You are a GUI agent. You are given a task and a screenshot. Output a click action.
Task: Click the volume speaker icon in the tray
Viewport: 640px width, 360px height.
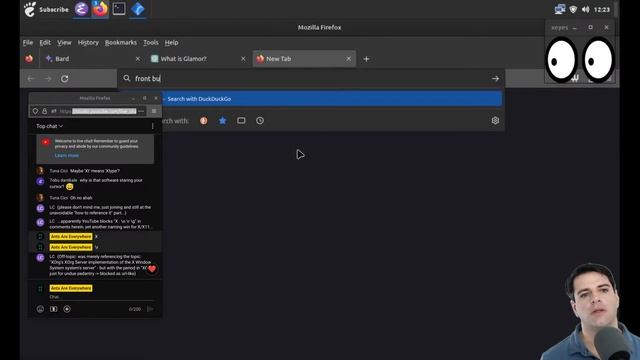tap(586, 9)
